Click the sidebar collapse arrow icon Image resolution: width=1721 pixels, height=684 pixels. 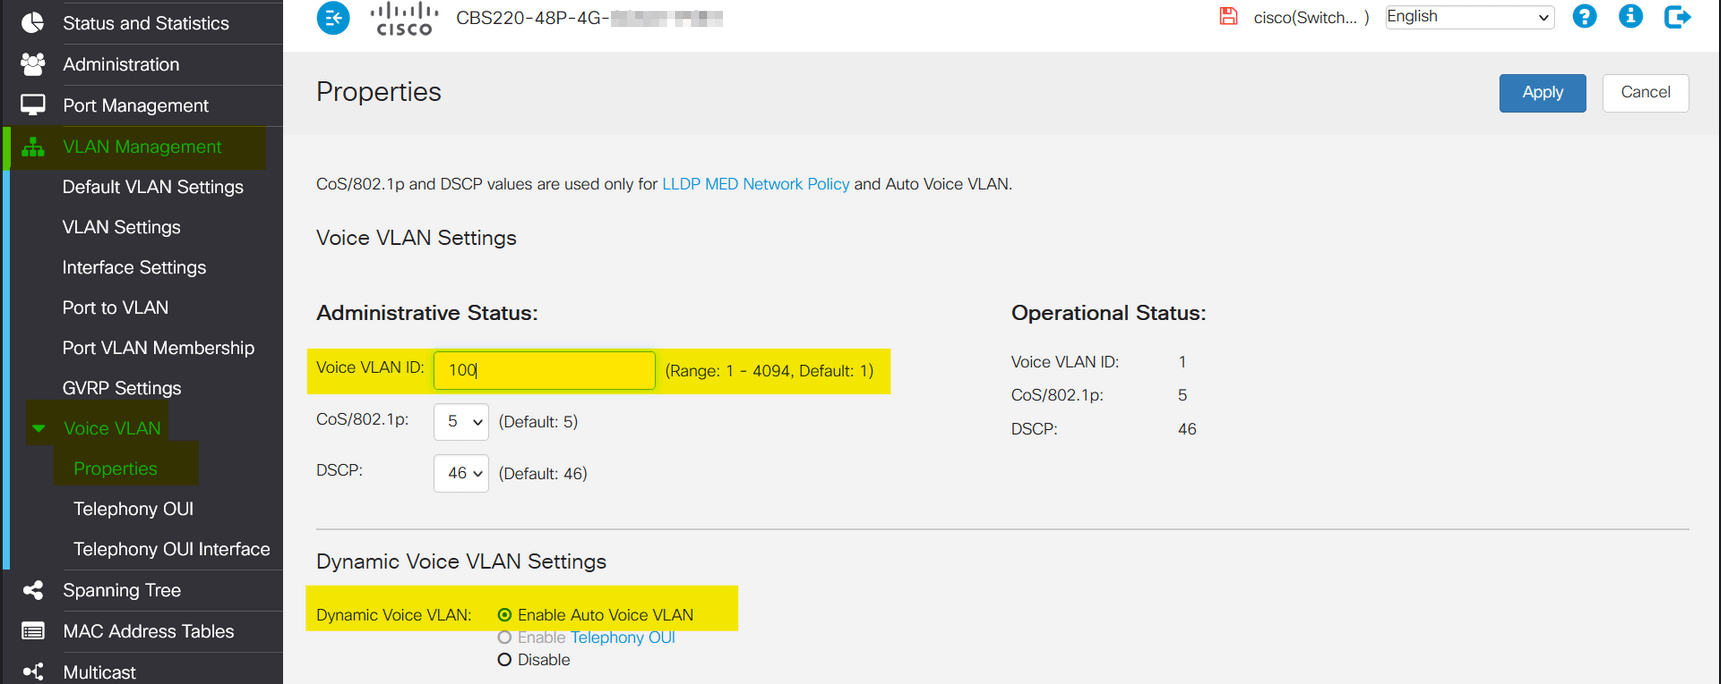tap(333, 18)
